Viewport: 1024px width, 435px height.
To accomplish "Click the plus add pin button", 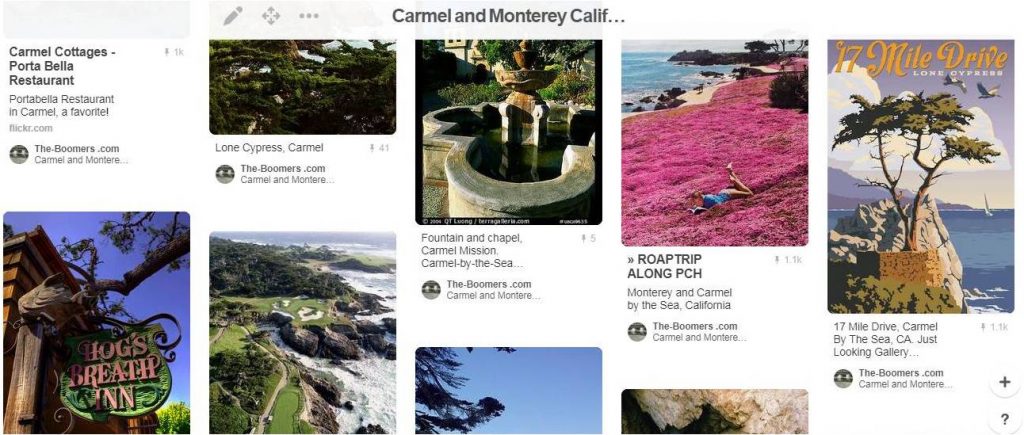I will pos(1004,382).
